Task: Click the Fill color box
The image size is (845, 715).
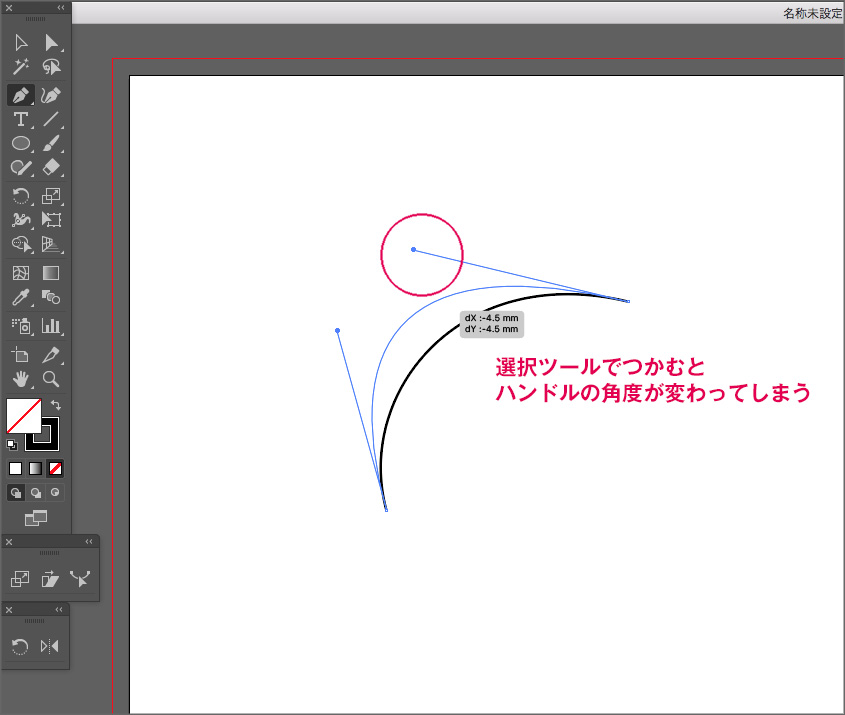Action: 24,416
